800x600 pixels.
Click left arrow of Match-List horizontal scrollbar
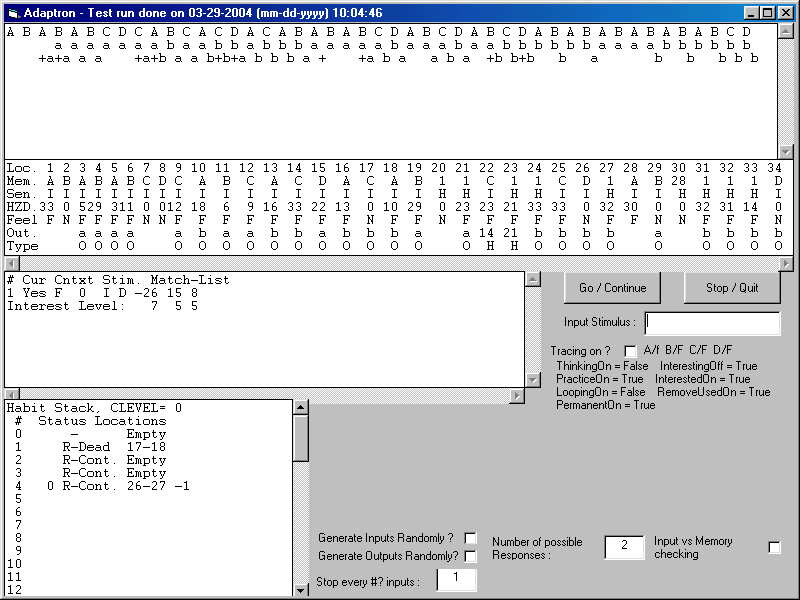(12, 395)
